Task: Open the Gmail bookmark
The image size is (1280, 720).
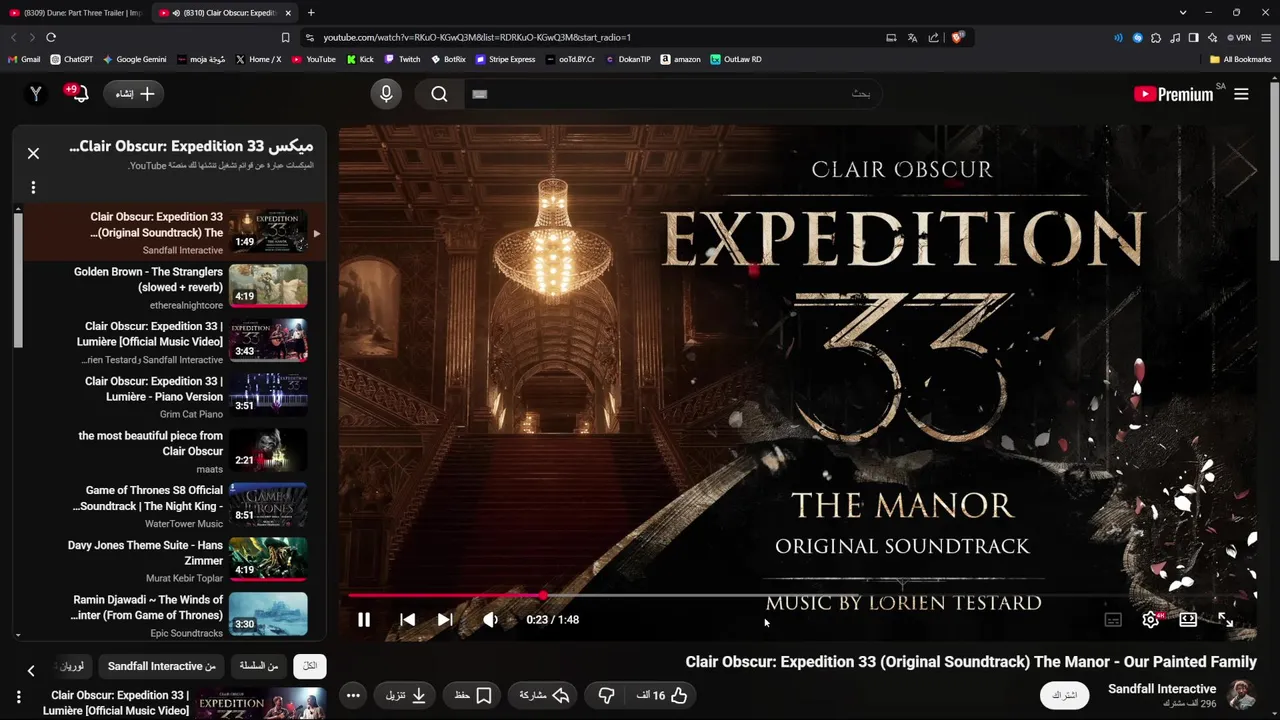Action: click(x=24, y=59)
